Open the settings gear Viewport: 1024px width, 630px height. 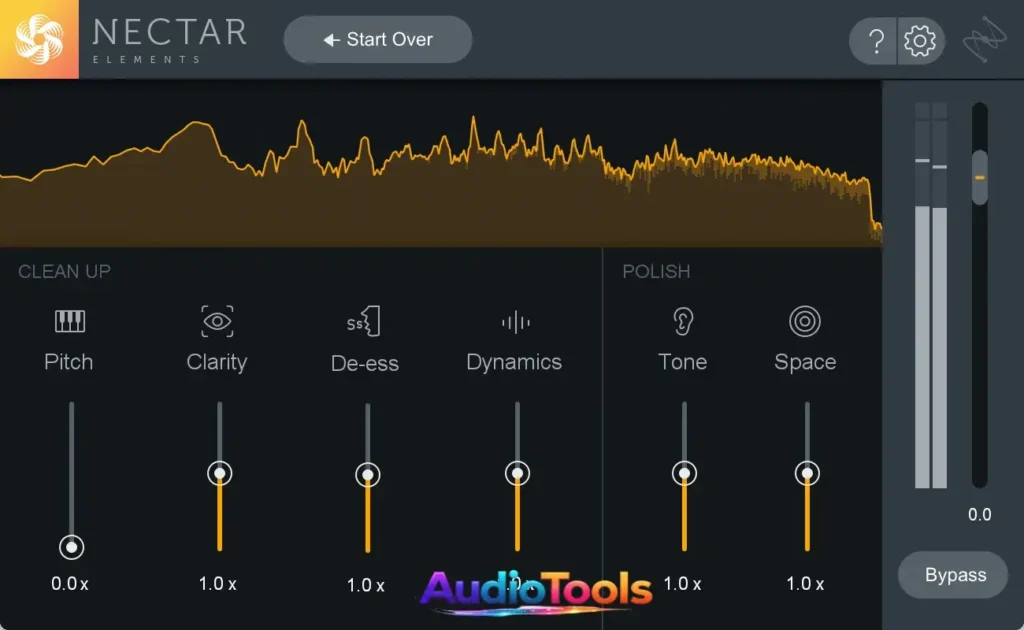[x=919, y=41]
